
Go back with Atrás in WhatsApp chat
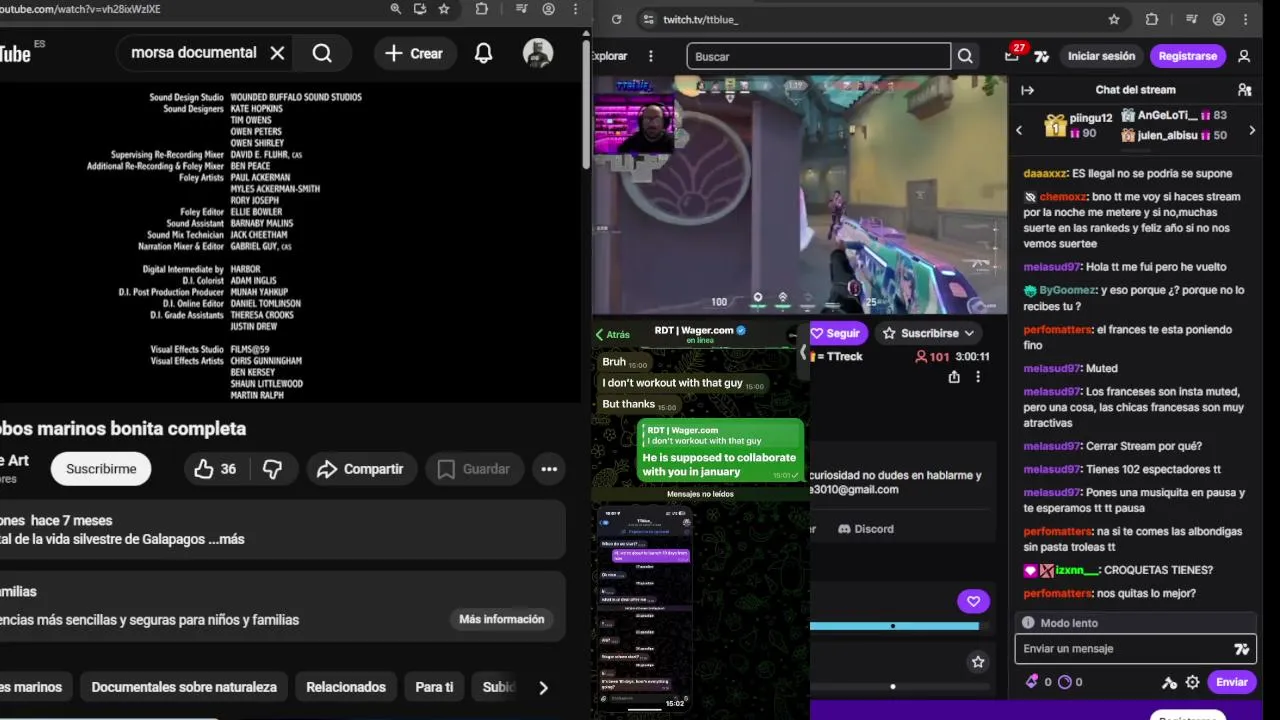[x=612, y=335]
